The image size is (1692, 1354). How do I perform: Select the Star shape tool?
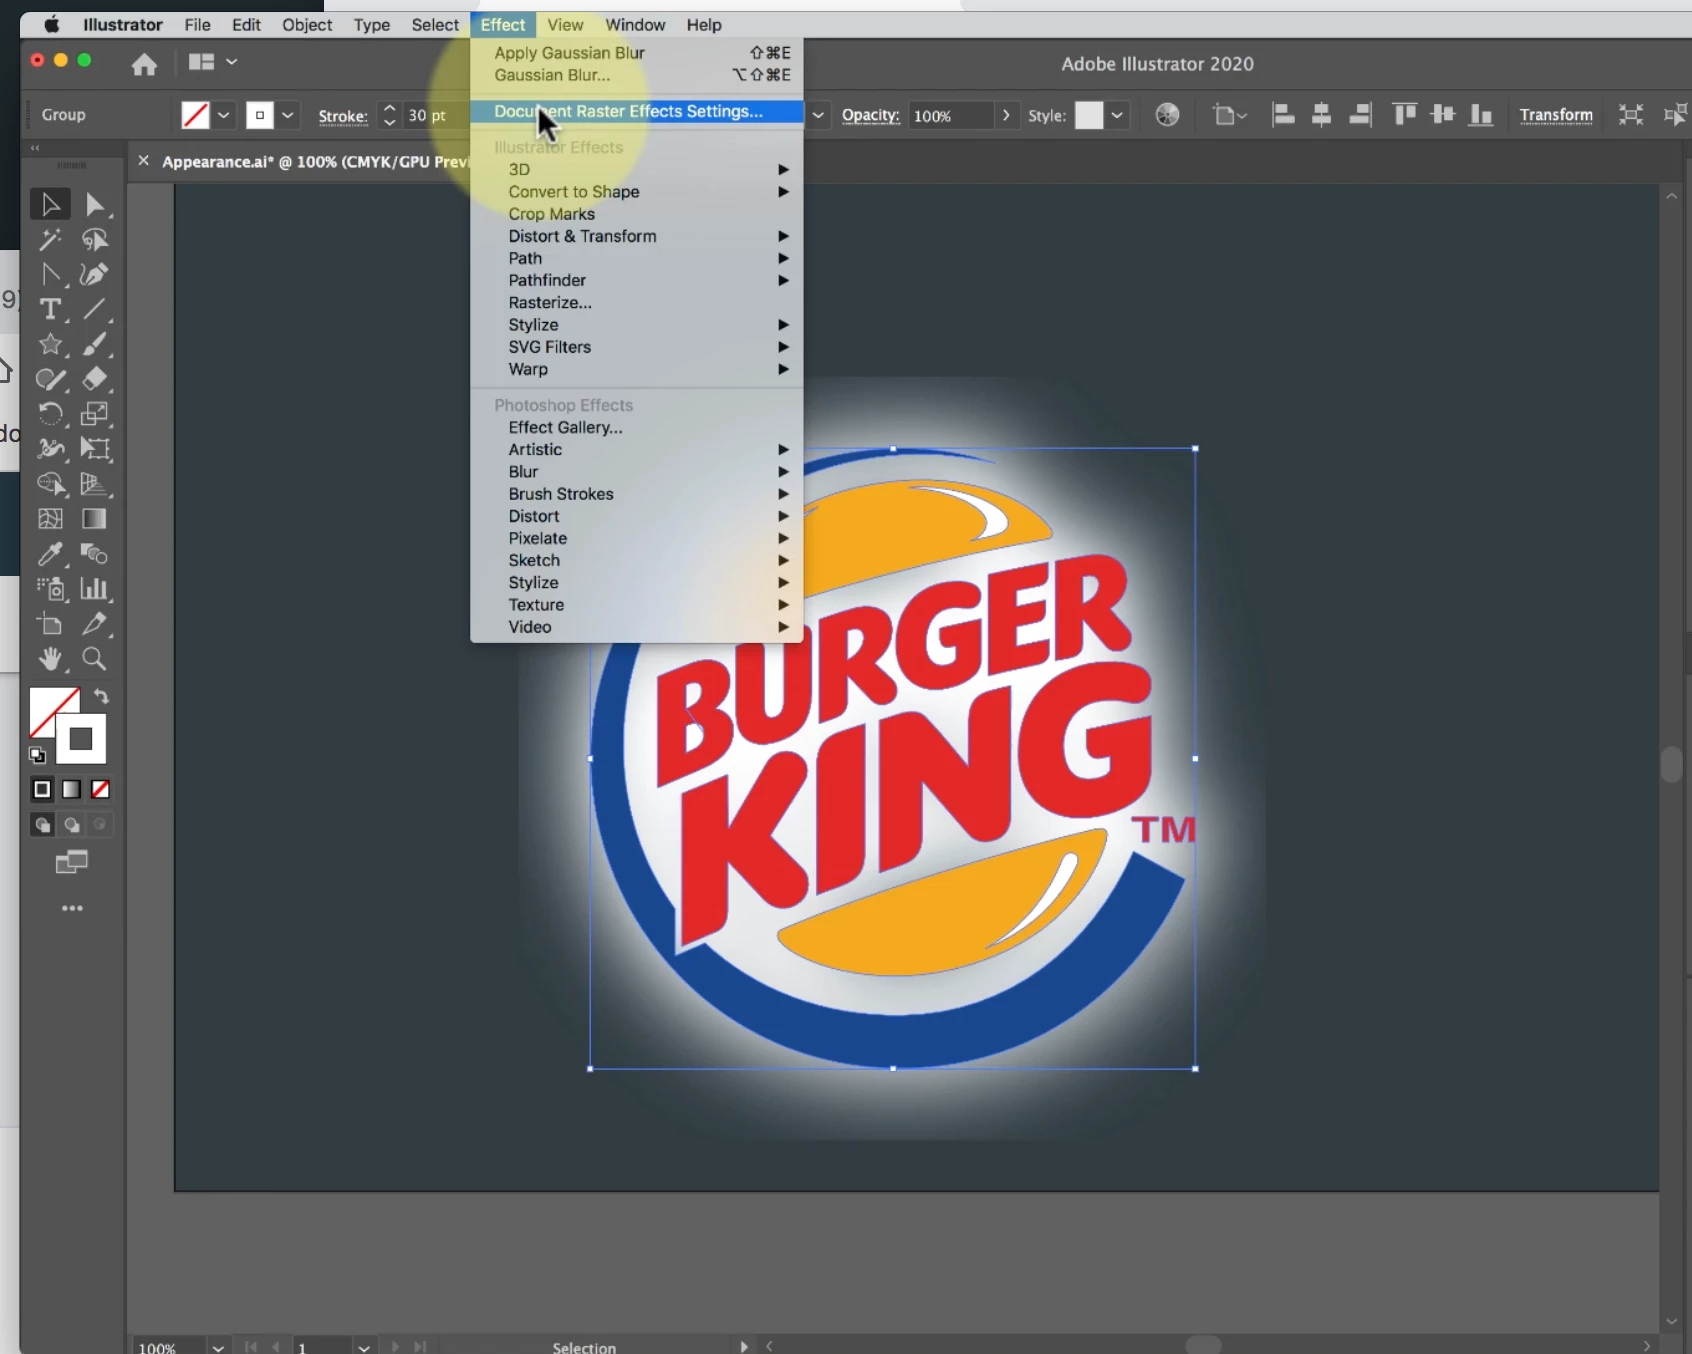coord(50,345)
